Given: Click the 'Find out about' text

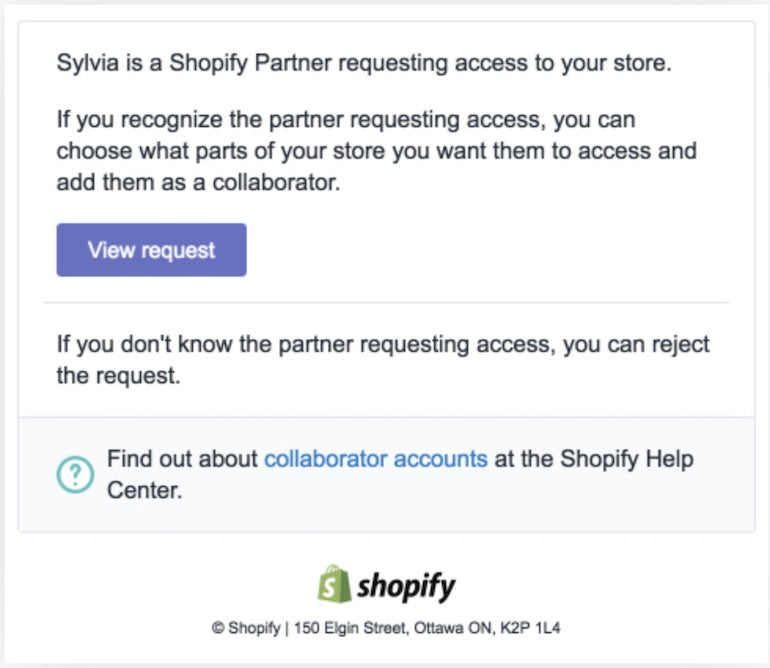Looking at the screenshot, I should 182,459.
